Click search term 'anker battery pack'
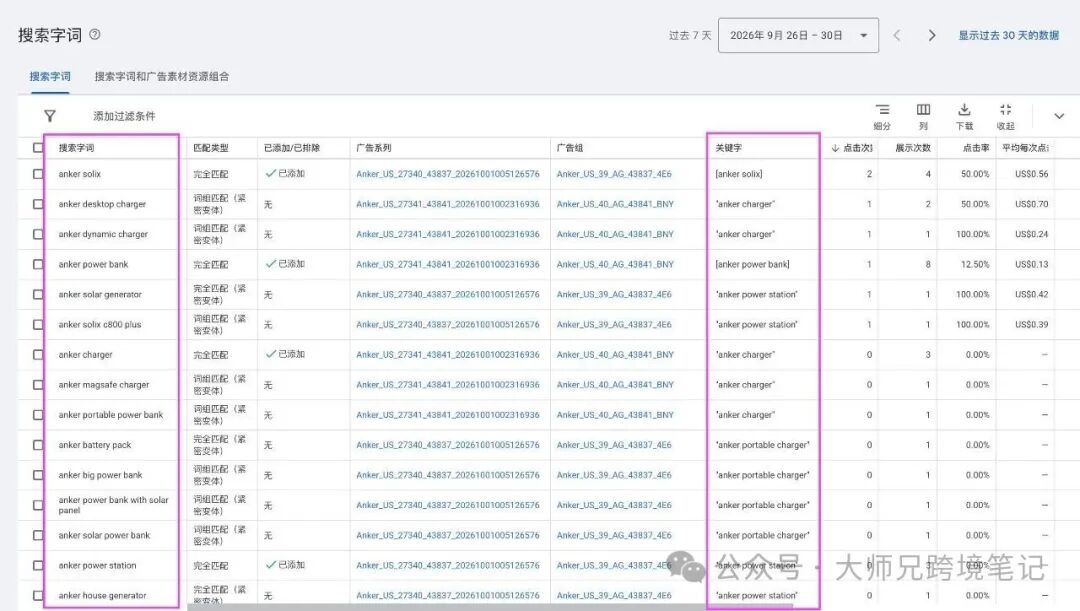1080x611 pixels. pyautogui.click(x=95, y=445)
